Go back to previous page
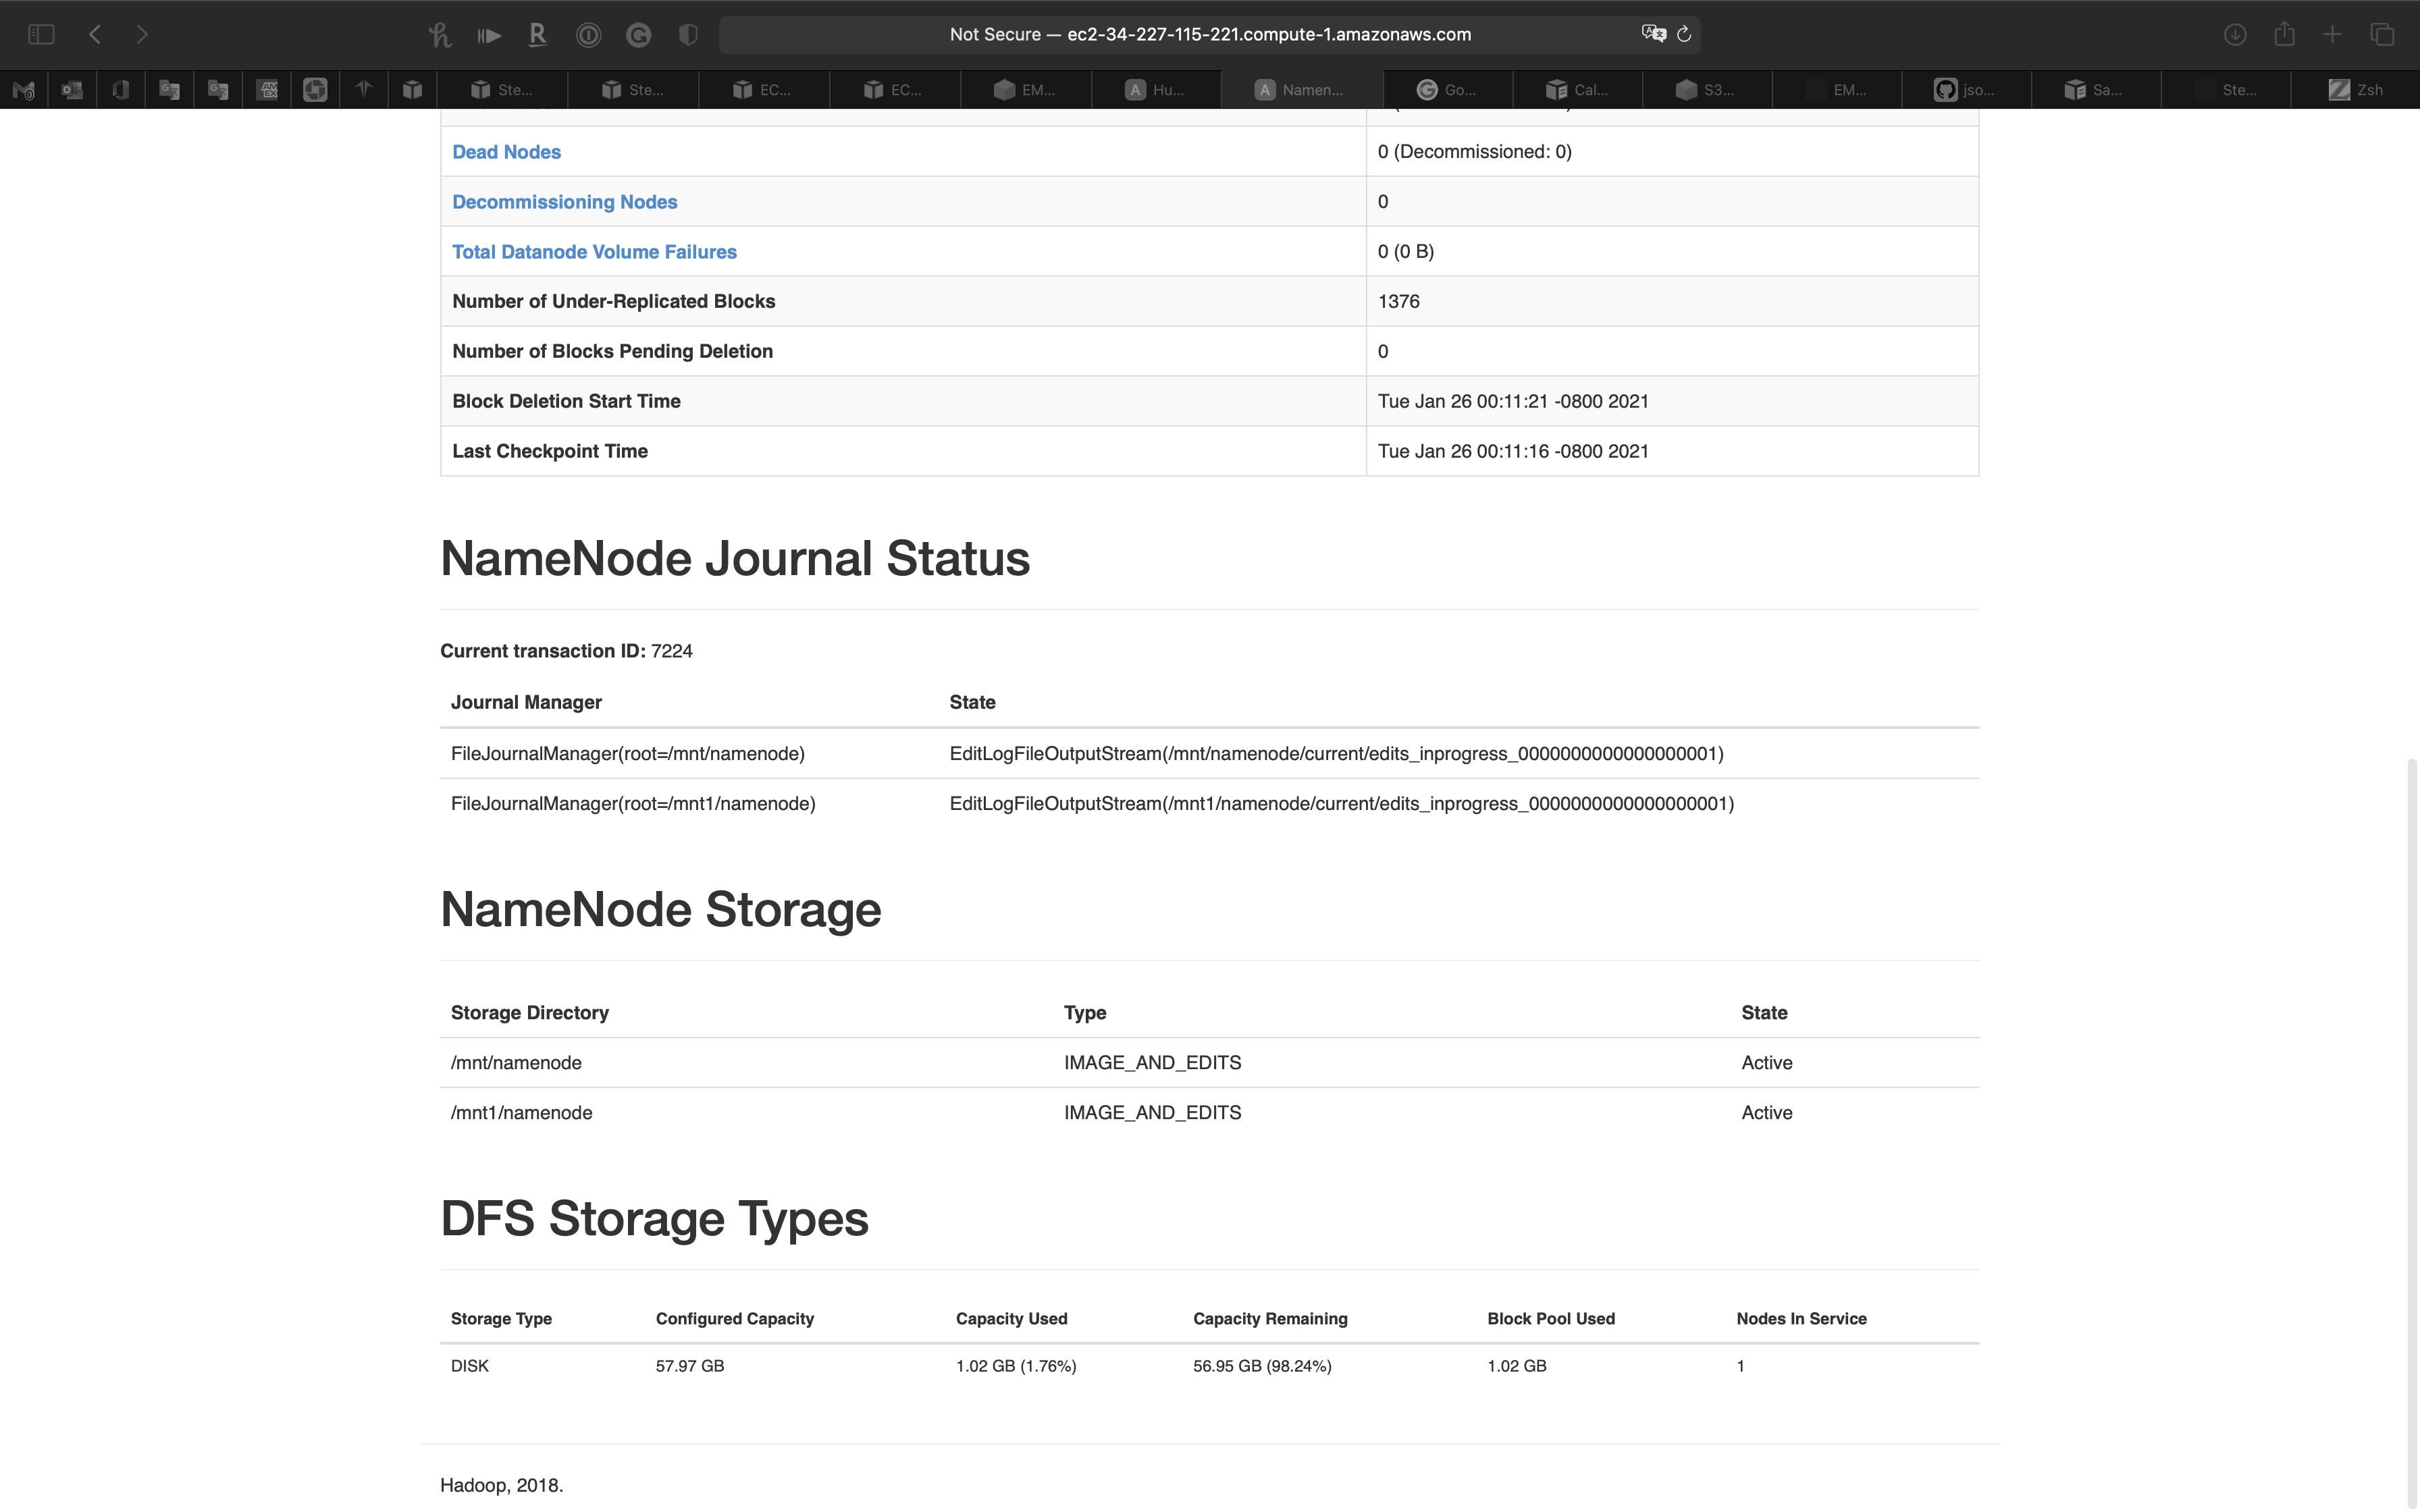 95,34
